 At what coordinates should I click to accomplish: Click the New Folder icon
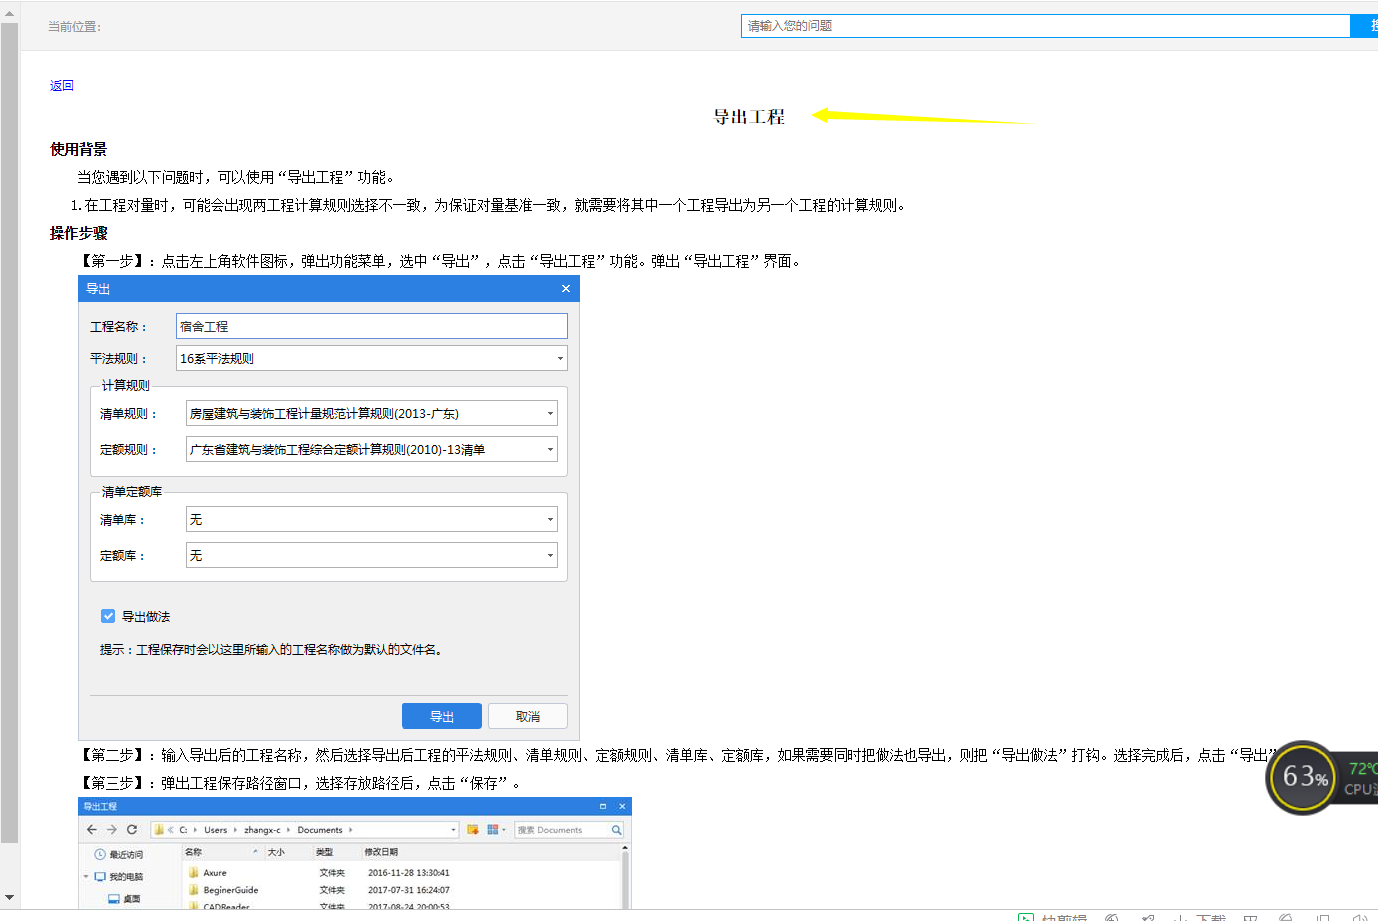click(473, 830)
